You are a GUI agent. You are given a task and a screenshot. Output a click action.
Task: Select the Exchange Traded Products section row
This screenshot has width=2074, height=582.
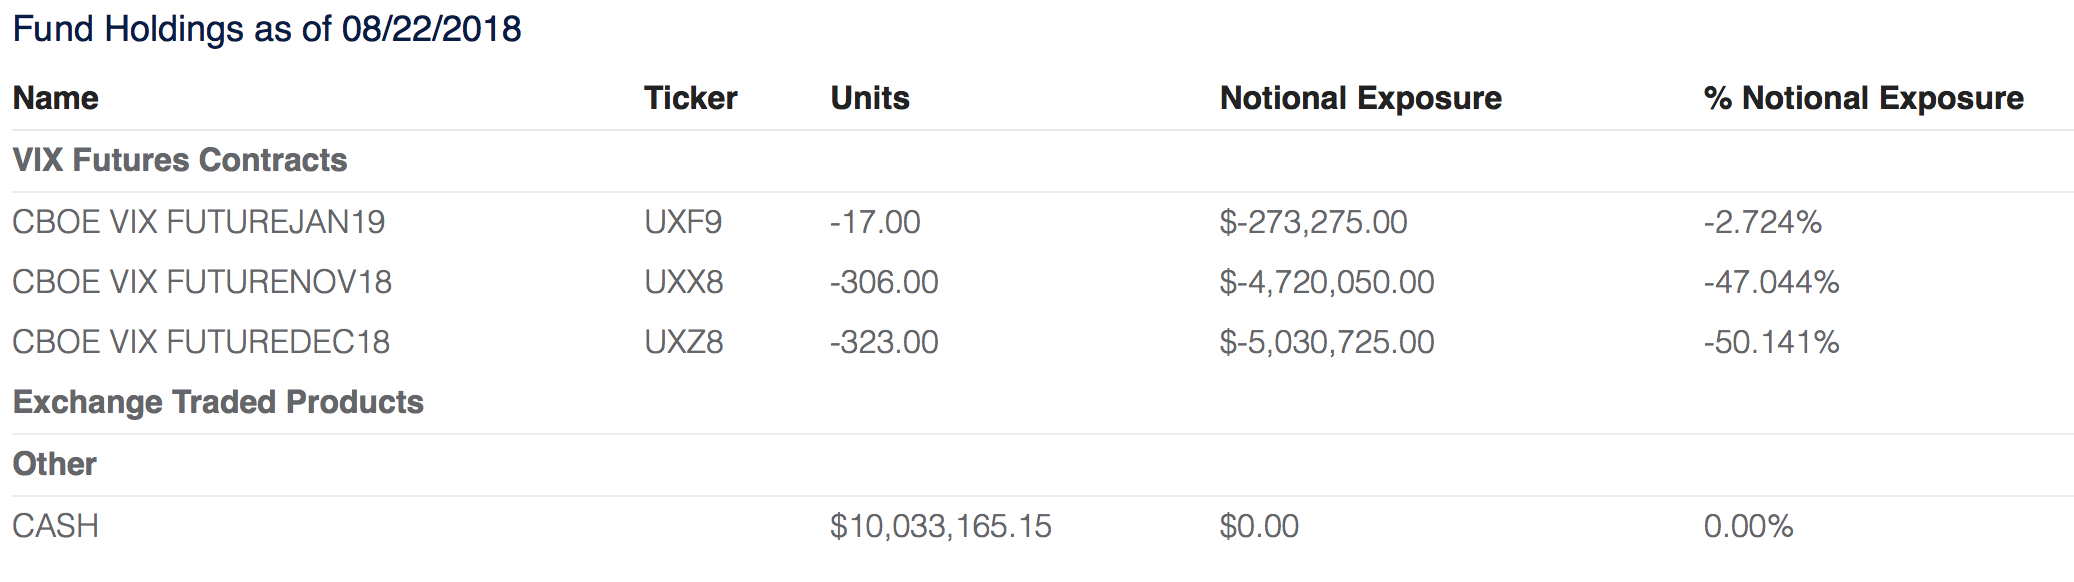pyautogui.click(x=218, y=402)
